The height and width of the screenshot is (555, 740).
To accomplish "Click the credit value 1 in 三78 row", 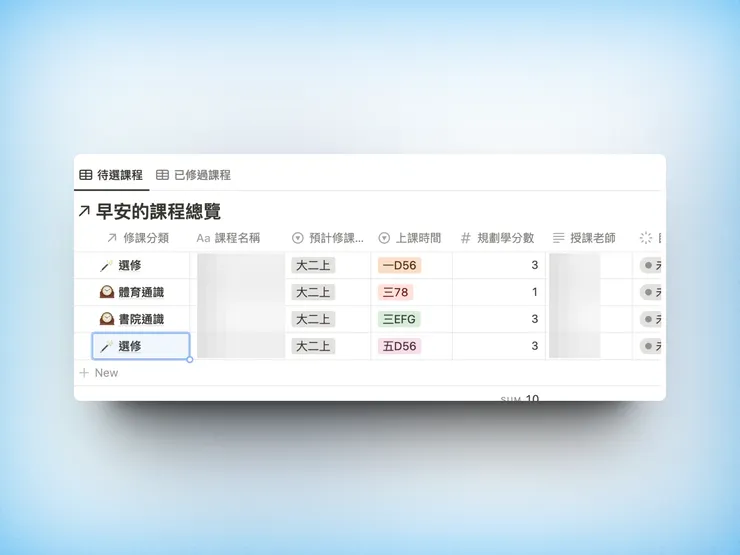I will (535, 292).
